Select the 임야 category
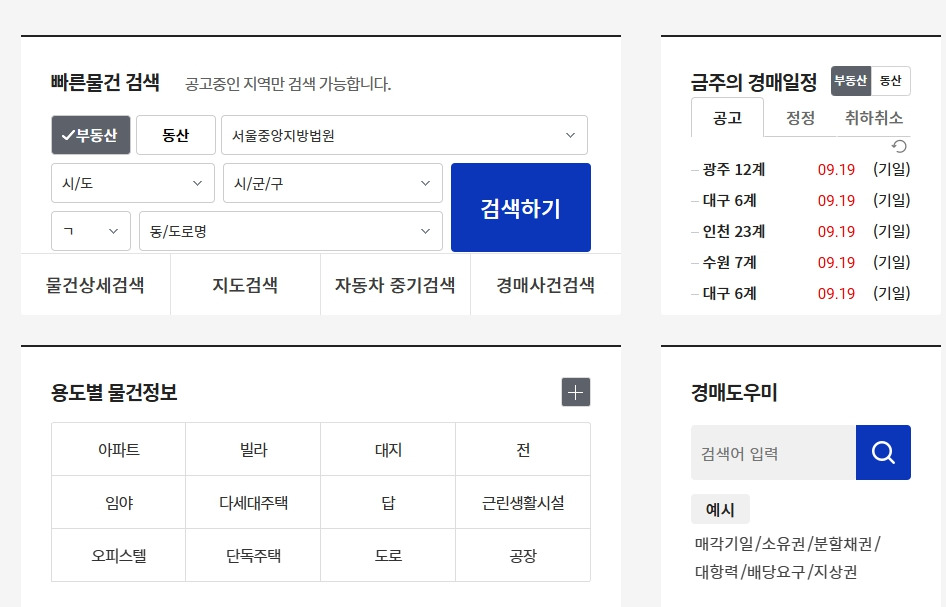The width and height of the screenshot is (946, 607). [119, 503]
